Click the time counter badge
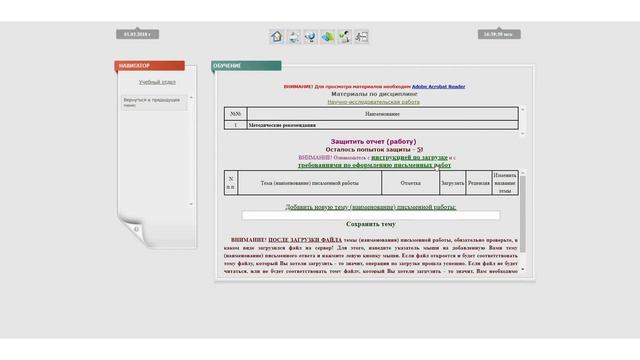This screenshot has width=640, height=360. pos(499,34)
